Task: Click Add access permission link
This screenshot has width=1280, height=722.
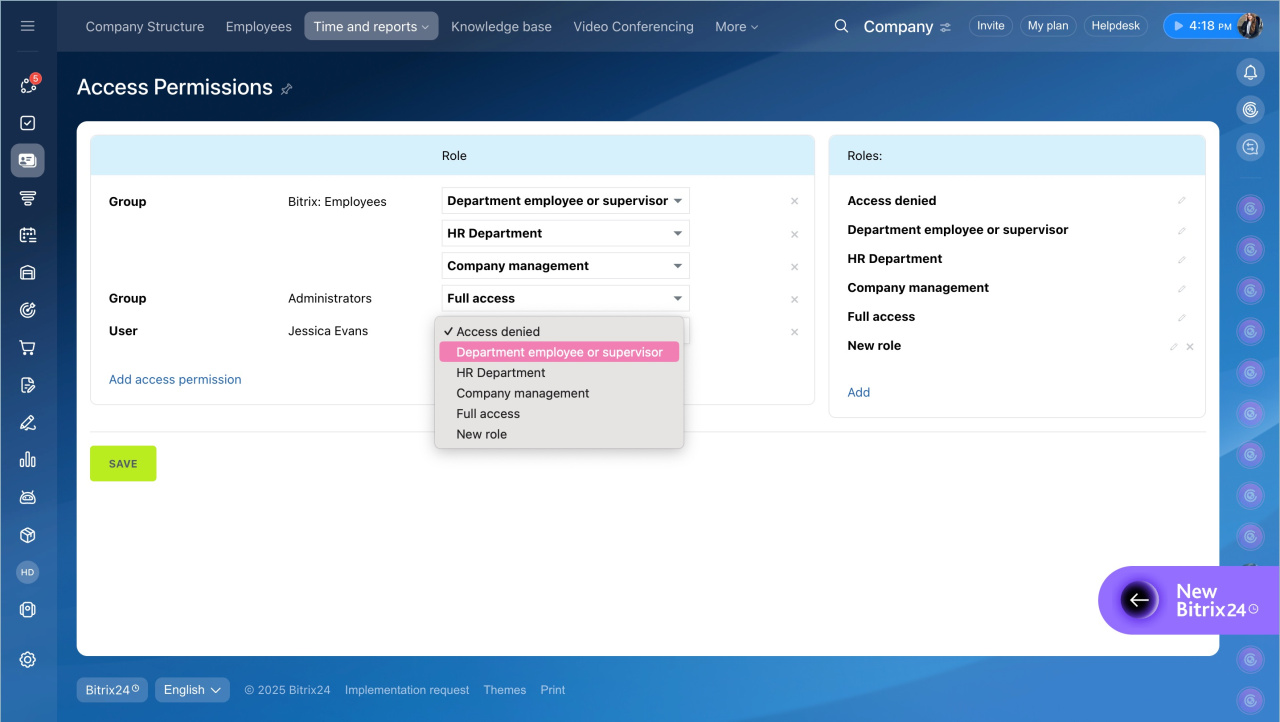Action: [x=175, y=380]
